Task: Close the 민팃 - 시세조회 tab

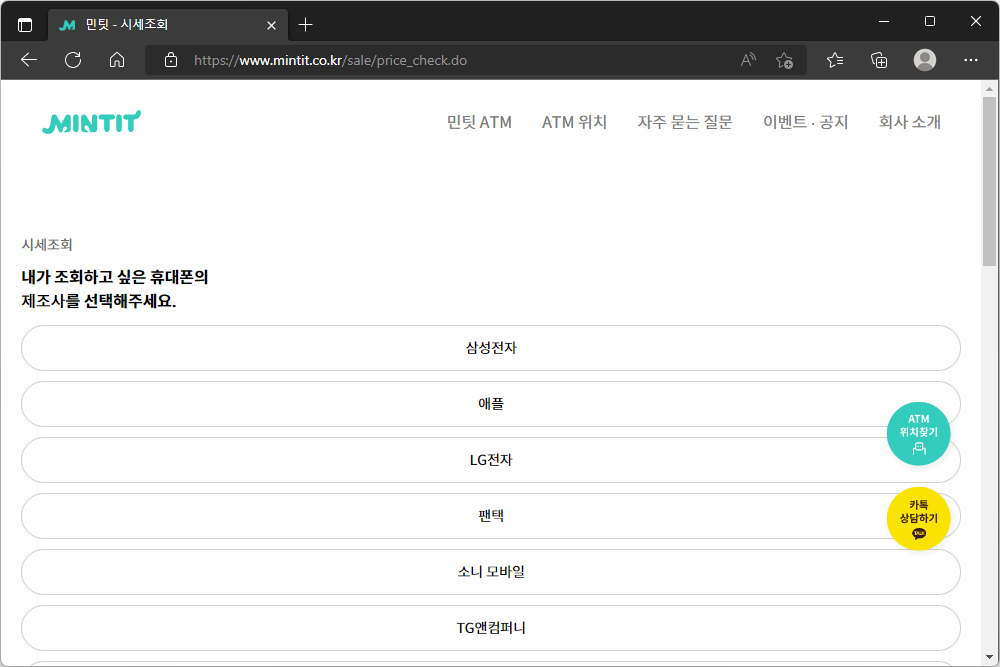Action: [271, 25]
